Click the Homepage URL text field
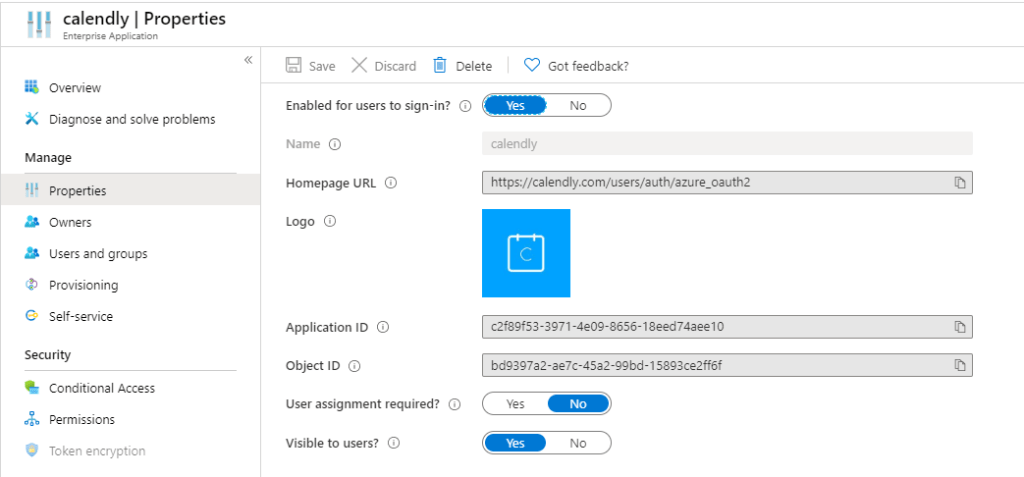The image size is (1024, 477). click(x=715, y=183)
